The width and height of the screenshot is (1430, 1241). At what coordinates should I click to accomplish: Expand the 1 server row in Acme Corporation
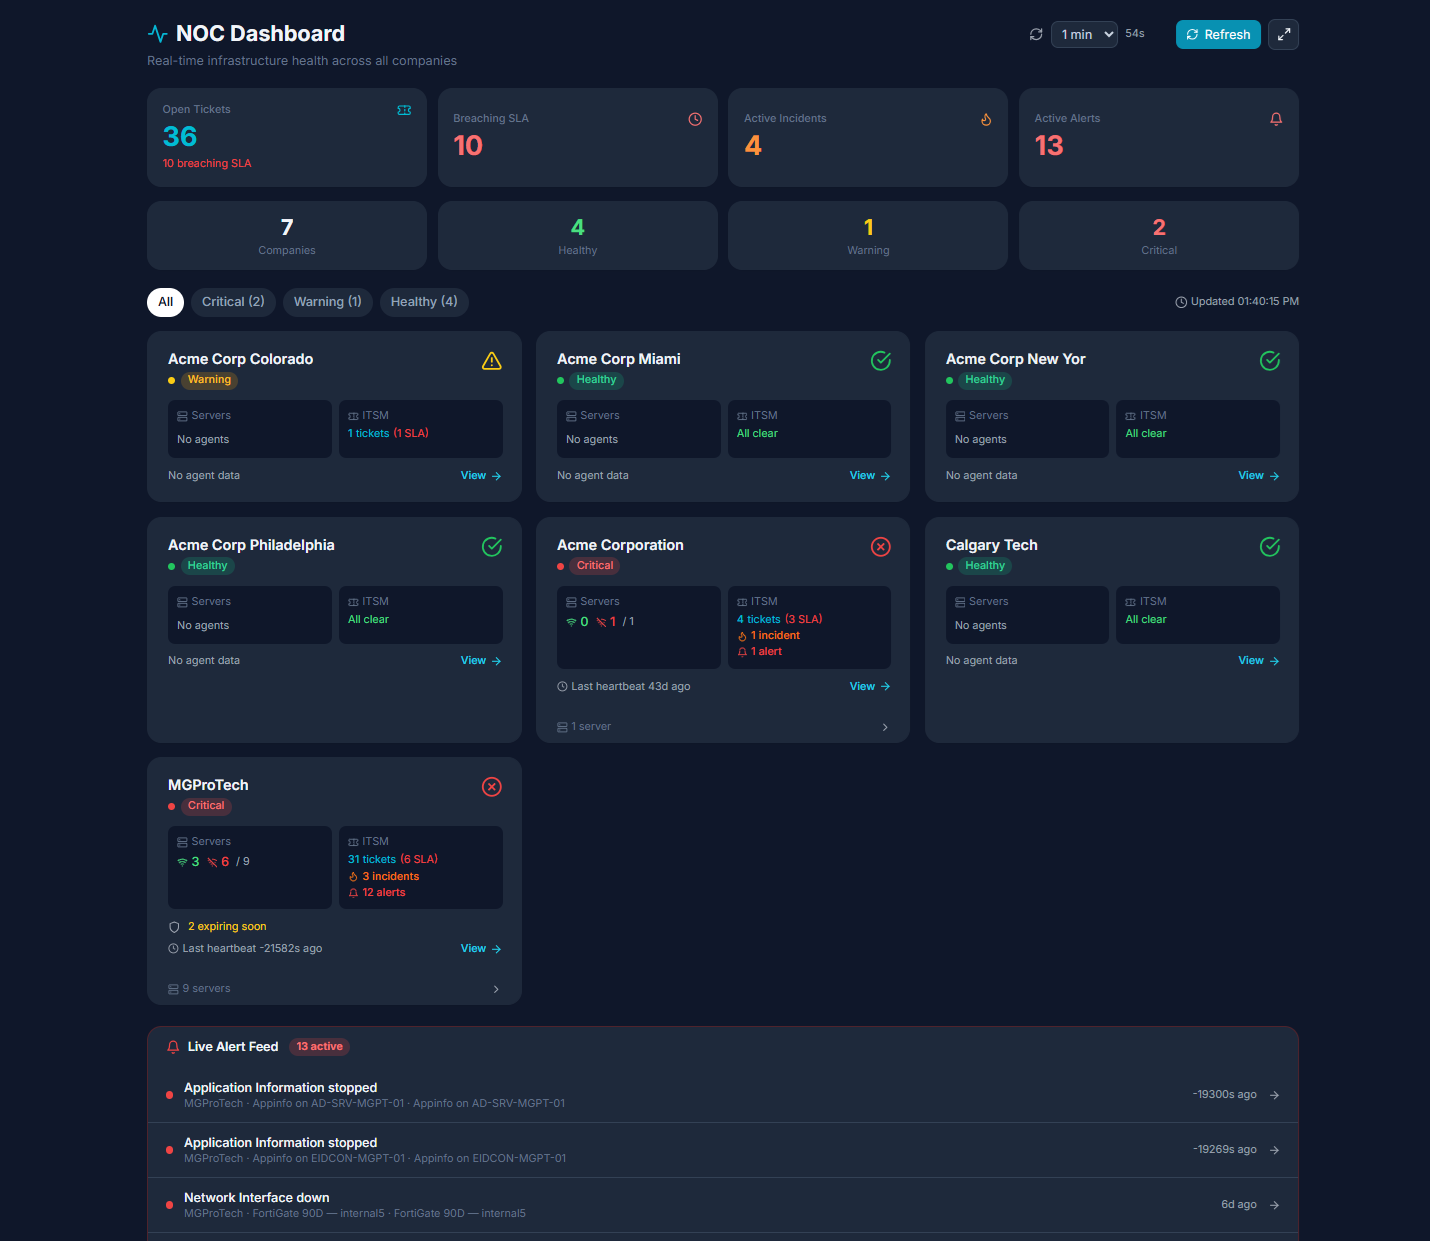(x=723, y=727)
